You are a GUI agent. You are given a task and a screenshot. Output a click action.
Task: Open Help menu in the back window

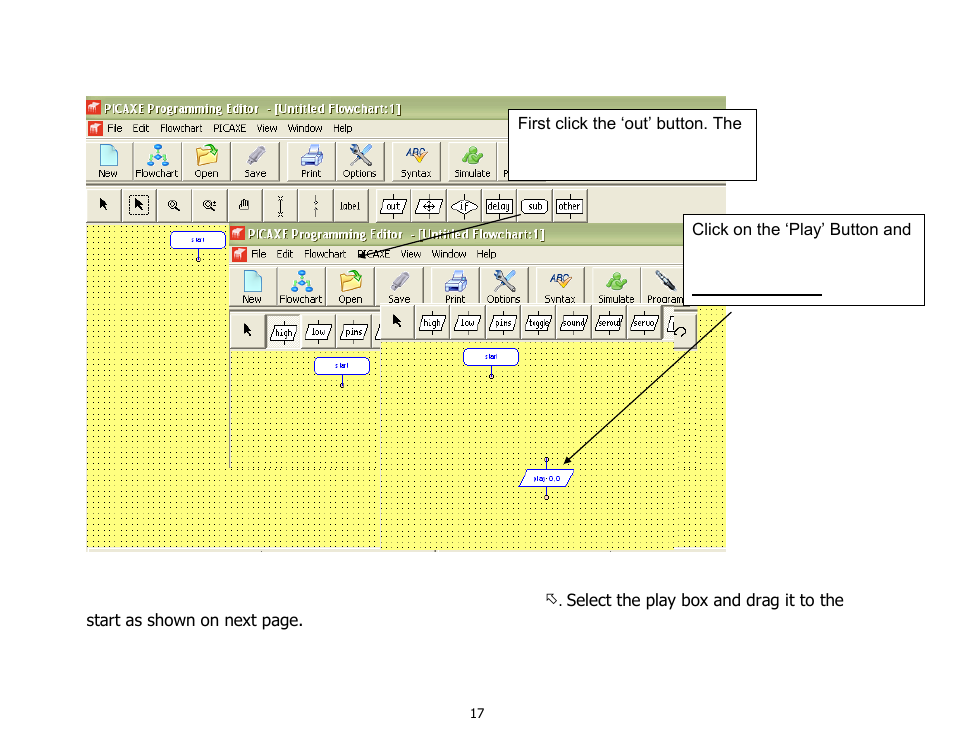click(343, 128)
